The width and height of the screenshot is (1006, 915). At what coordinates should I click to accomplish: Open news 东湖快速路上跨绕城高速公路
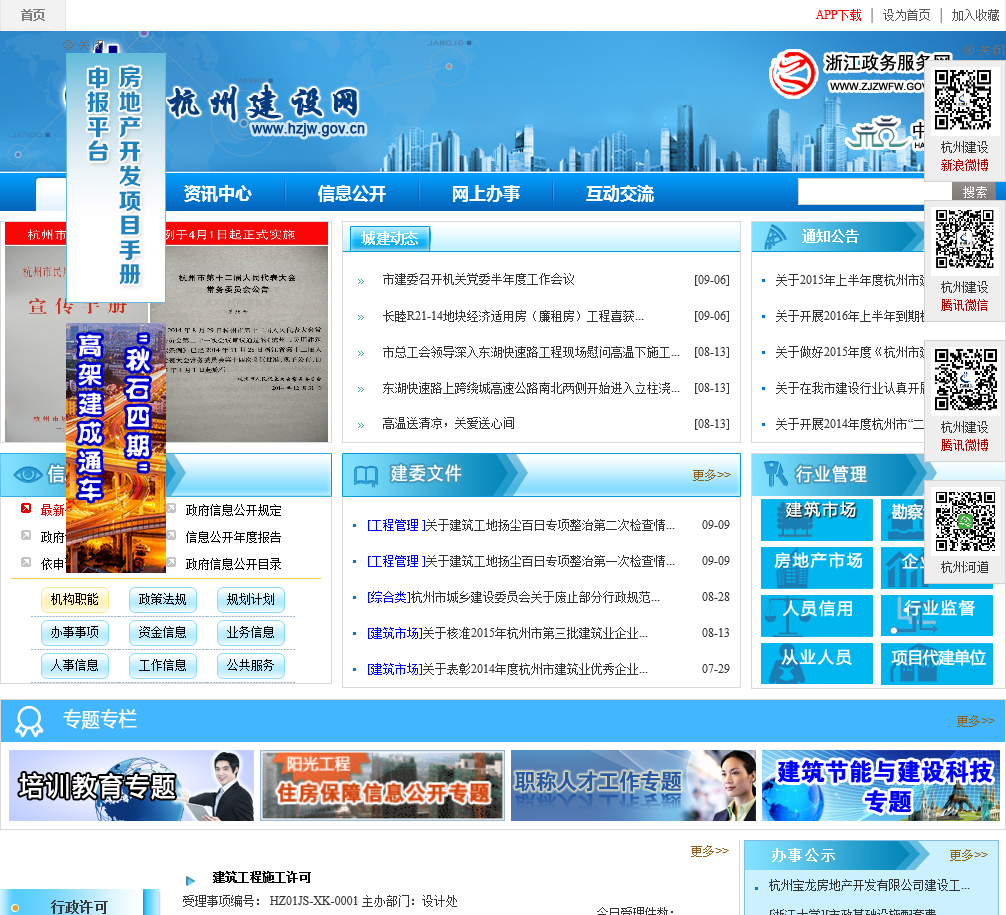[531, 388]
